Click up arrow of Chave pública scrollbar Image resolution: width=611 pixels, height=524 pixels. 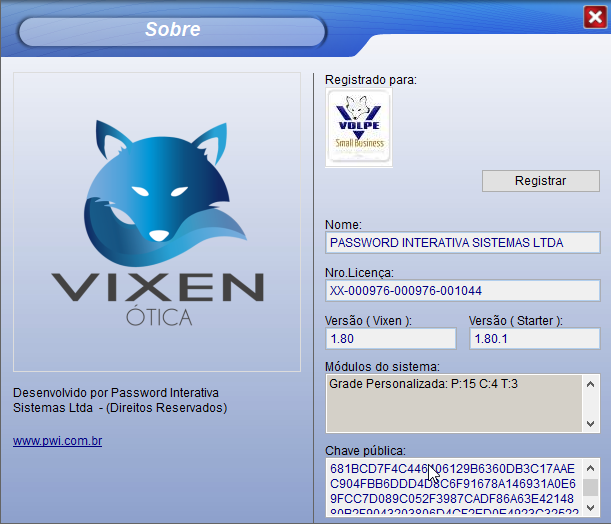click(x=591, y=468)
